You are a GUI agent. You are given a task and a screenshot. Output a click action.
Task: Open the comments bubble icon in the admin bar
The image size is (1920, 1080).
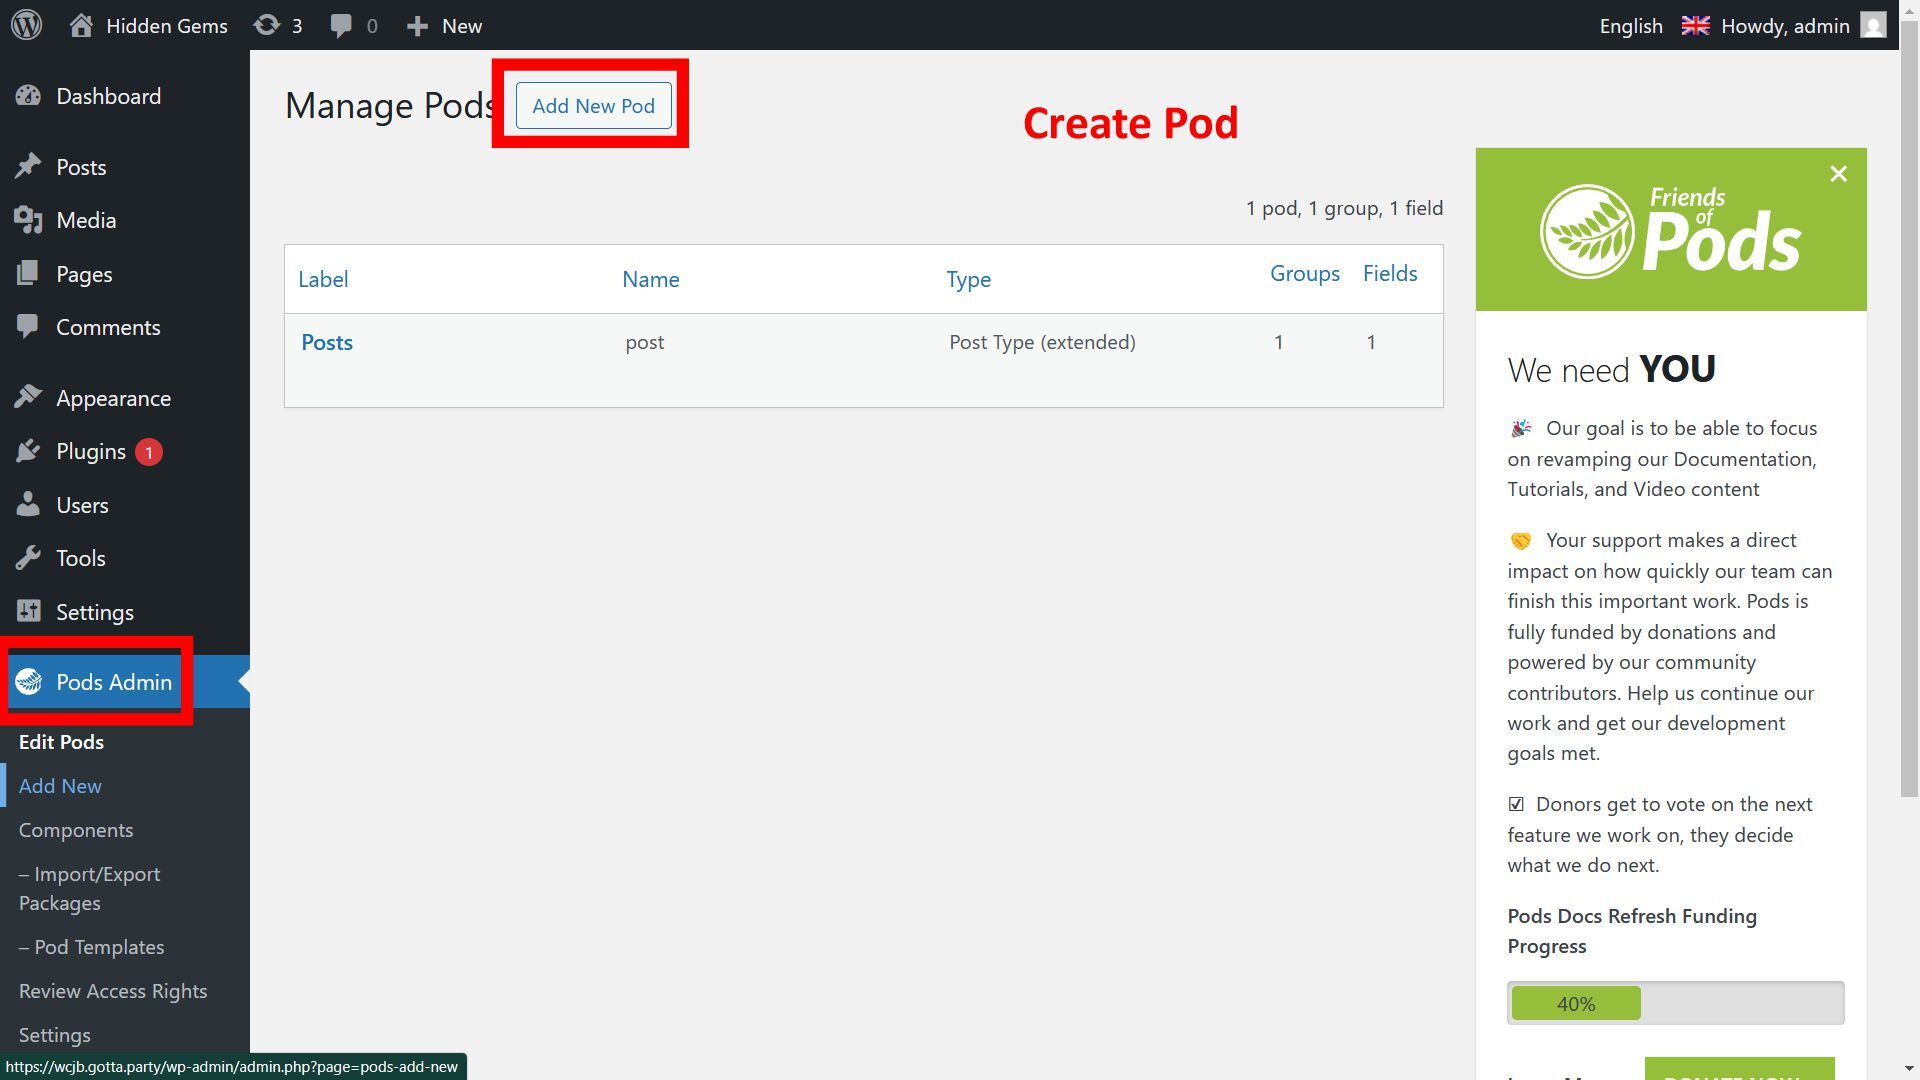[341, 25]
